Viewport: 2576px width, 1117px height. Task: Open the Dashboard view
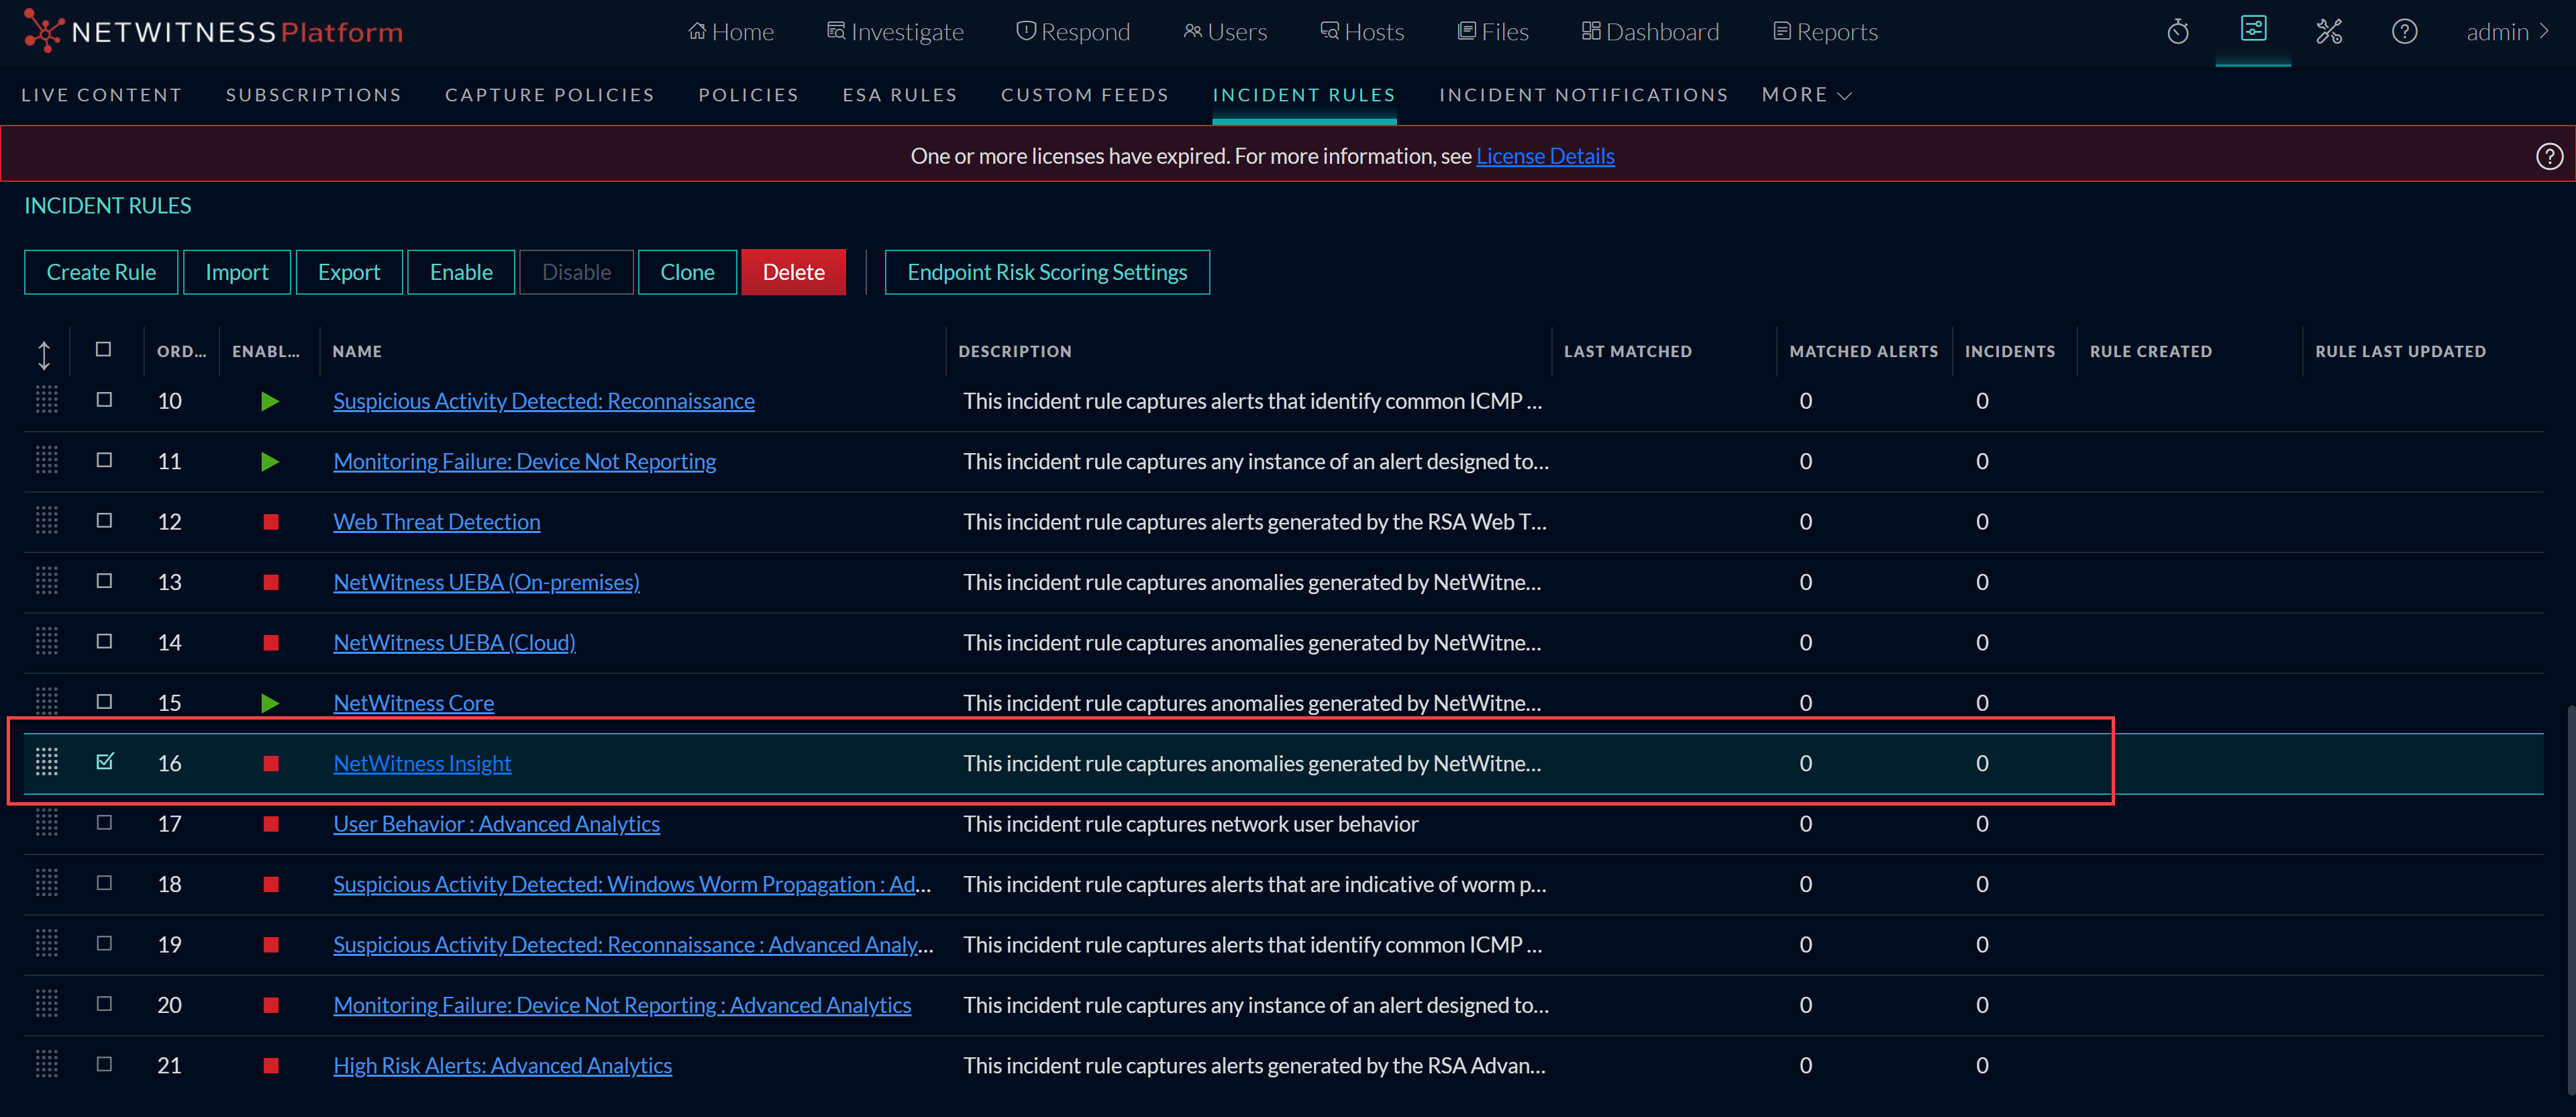coord(1650,32)
